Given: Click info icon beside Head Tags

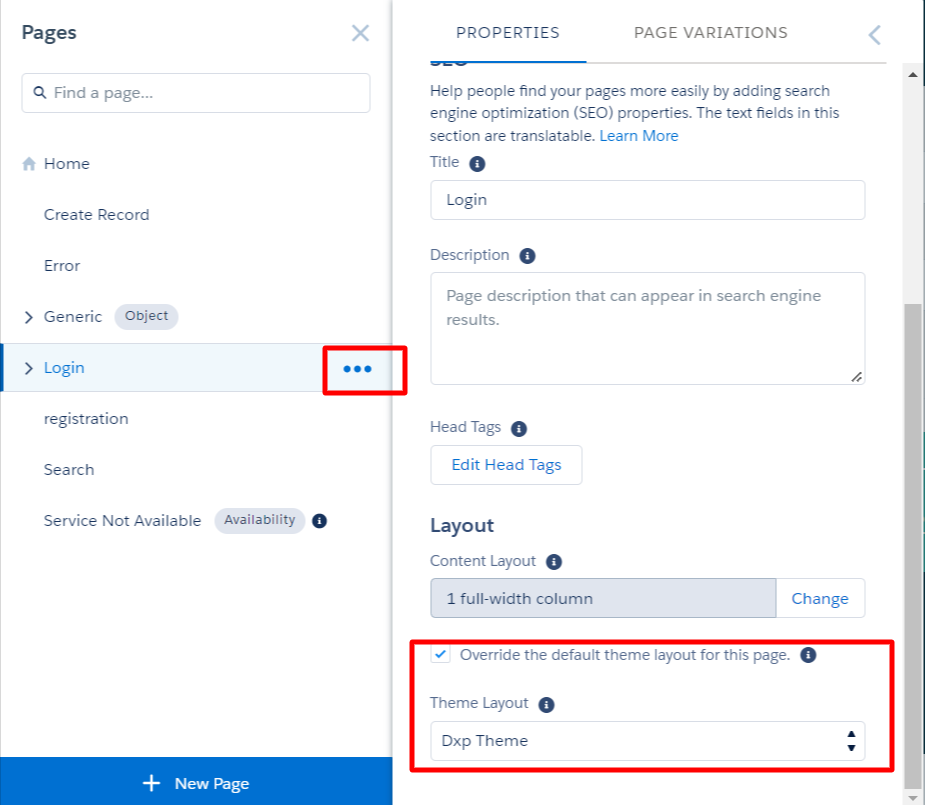Looking at the screenshot, I should [518, 428].
